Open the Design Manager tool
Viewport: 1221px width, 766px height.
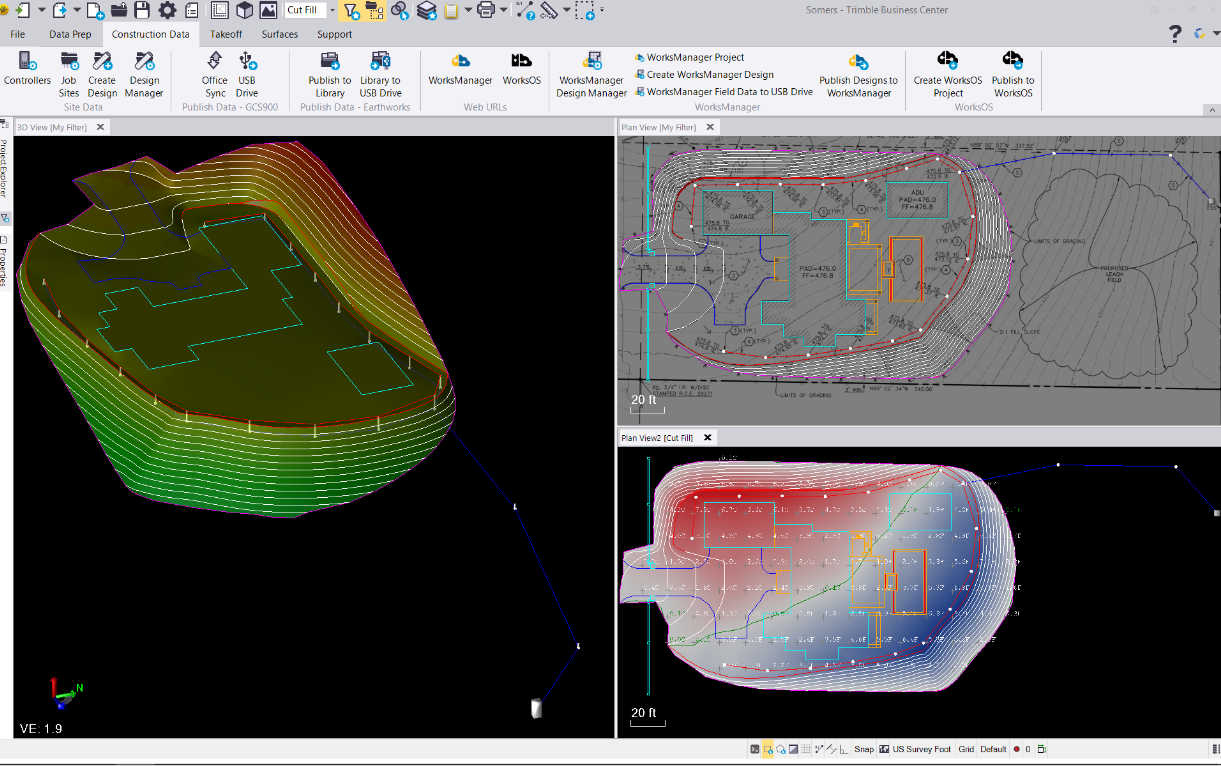pyautogui.click(x=143, y=75)
